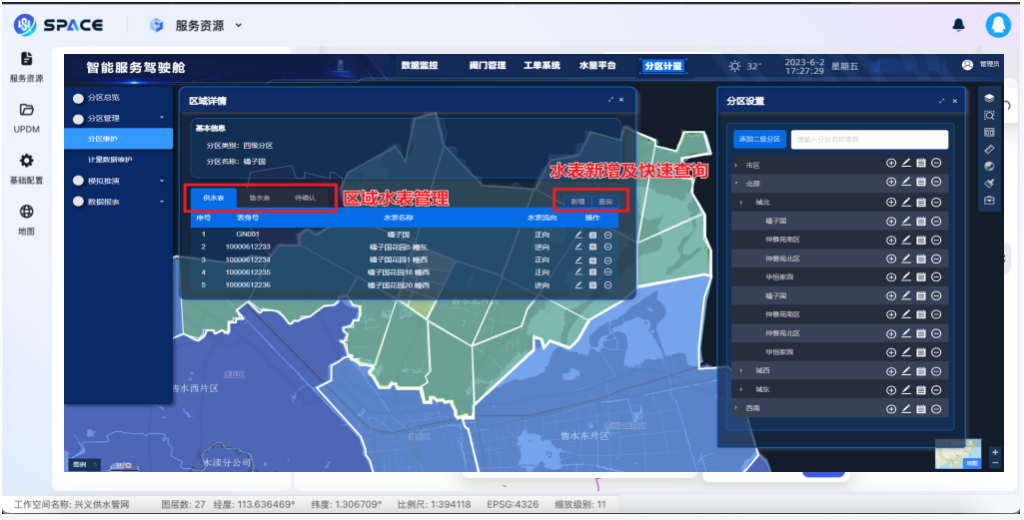1024x520 pixels.
Task: Expand the 城西 tree node
Action: (741, 370)
